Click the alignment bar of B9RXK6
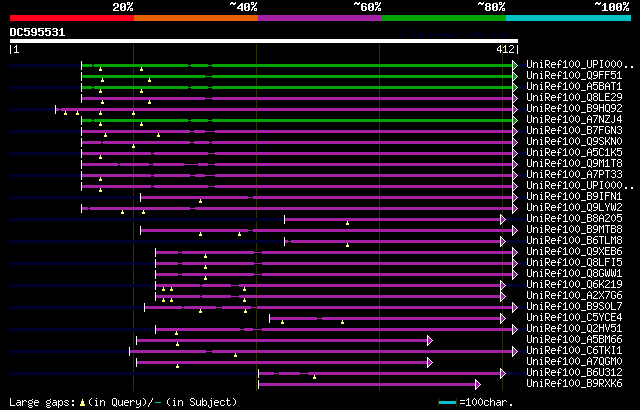 [x=367, y=385]
